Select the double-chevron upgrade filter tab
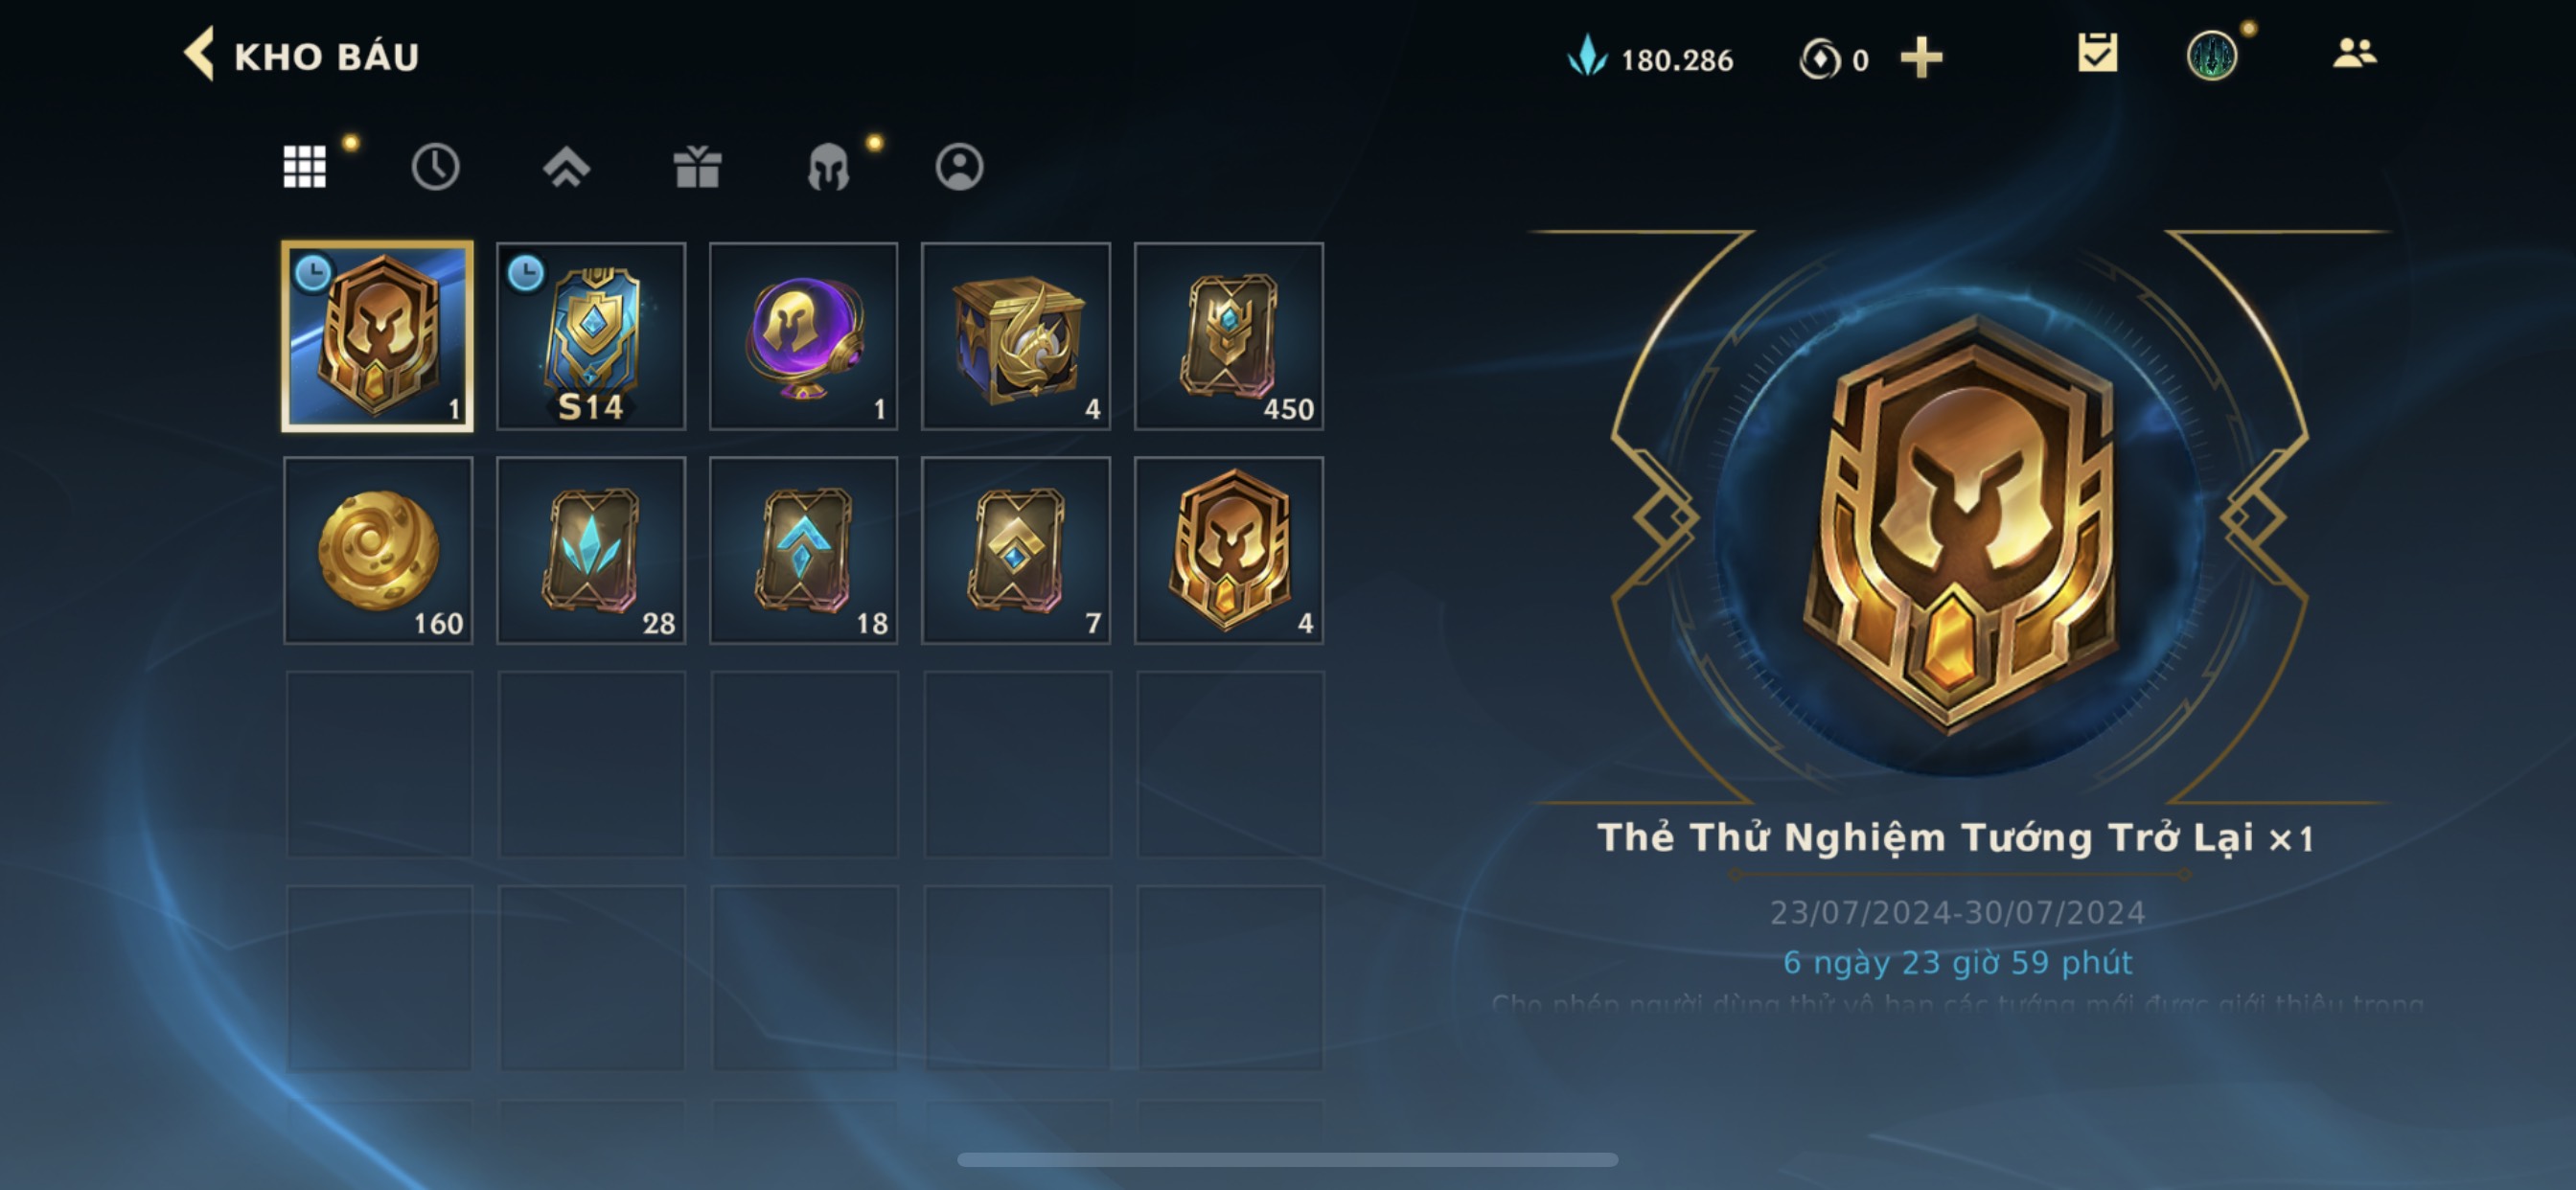The height and width of the screenshot is (1190, 2576). (x=567, y=167)
